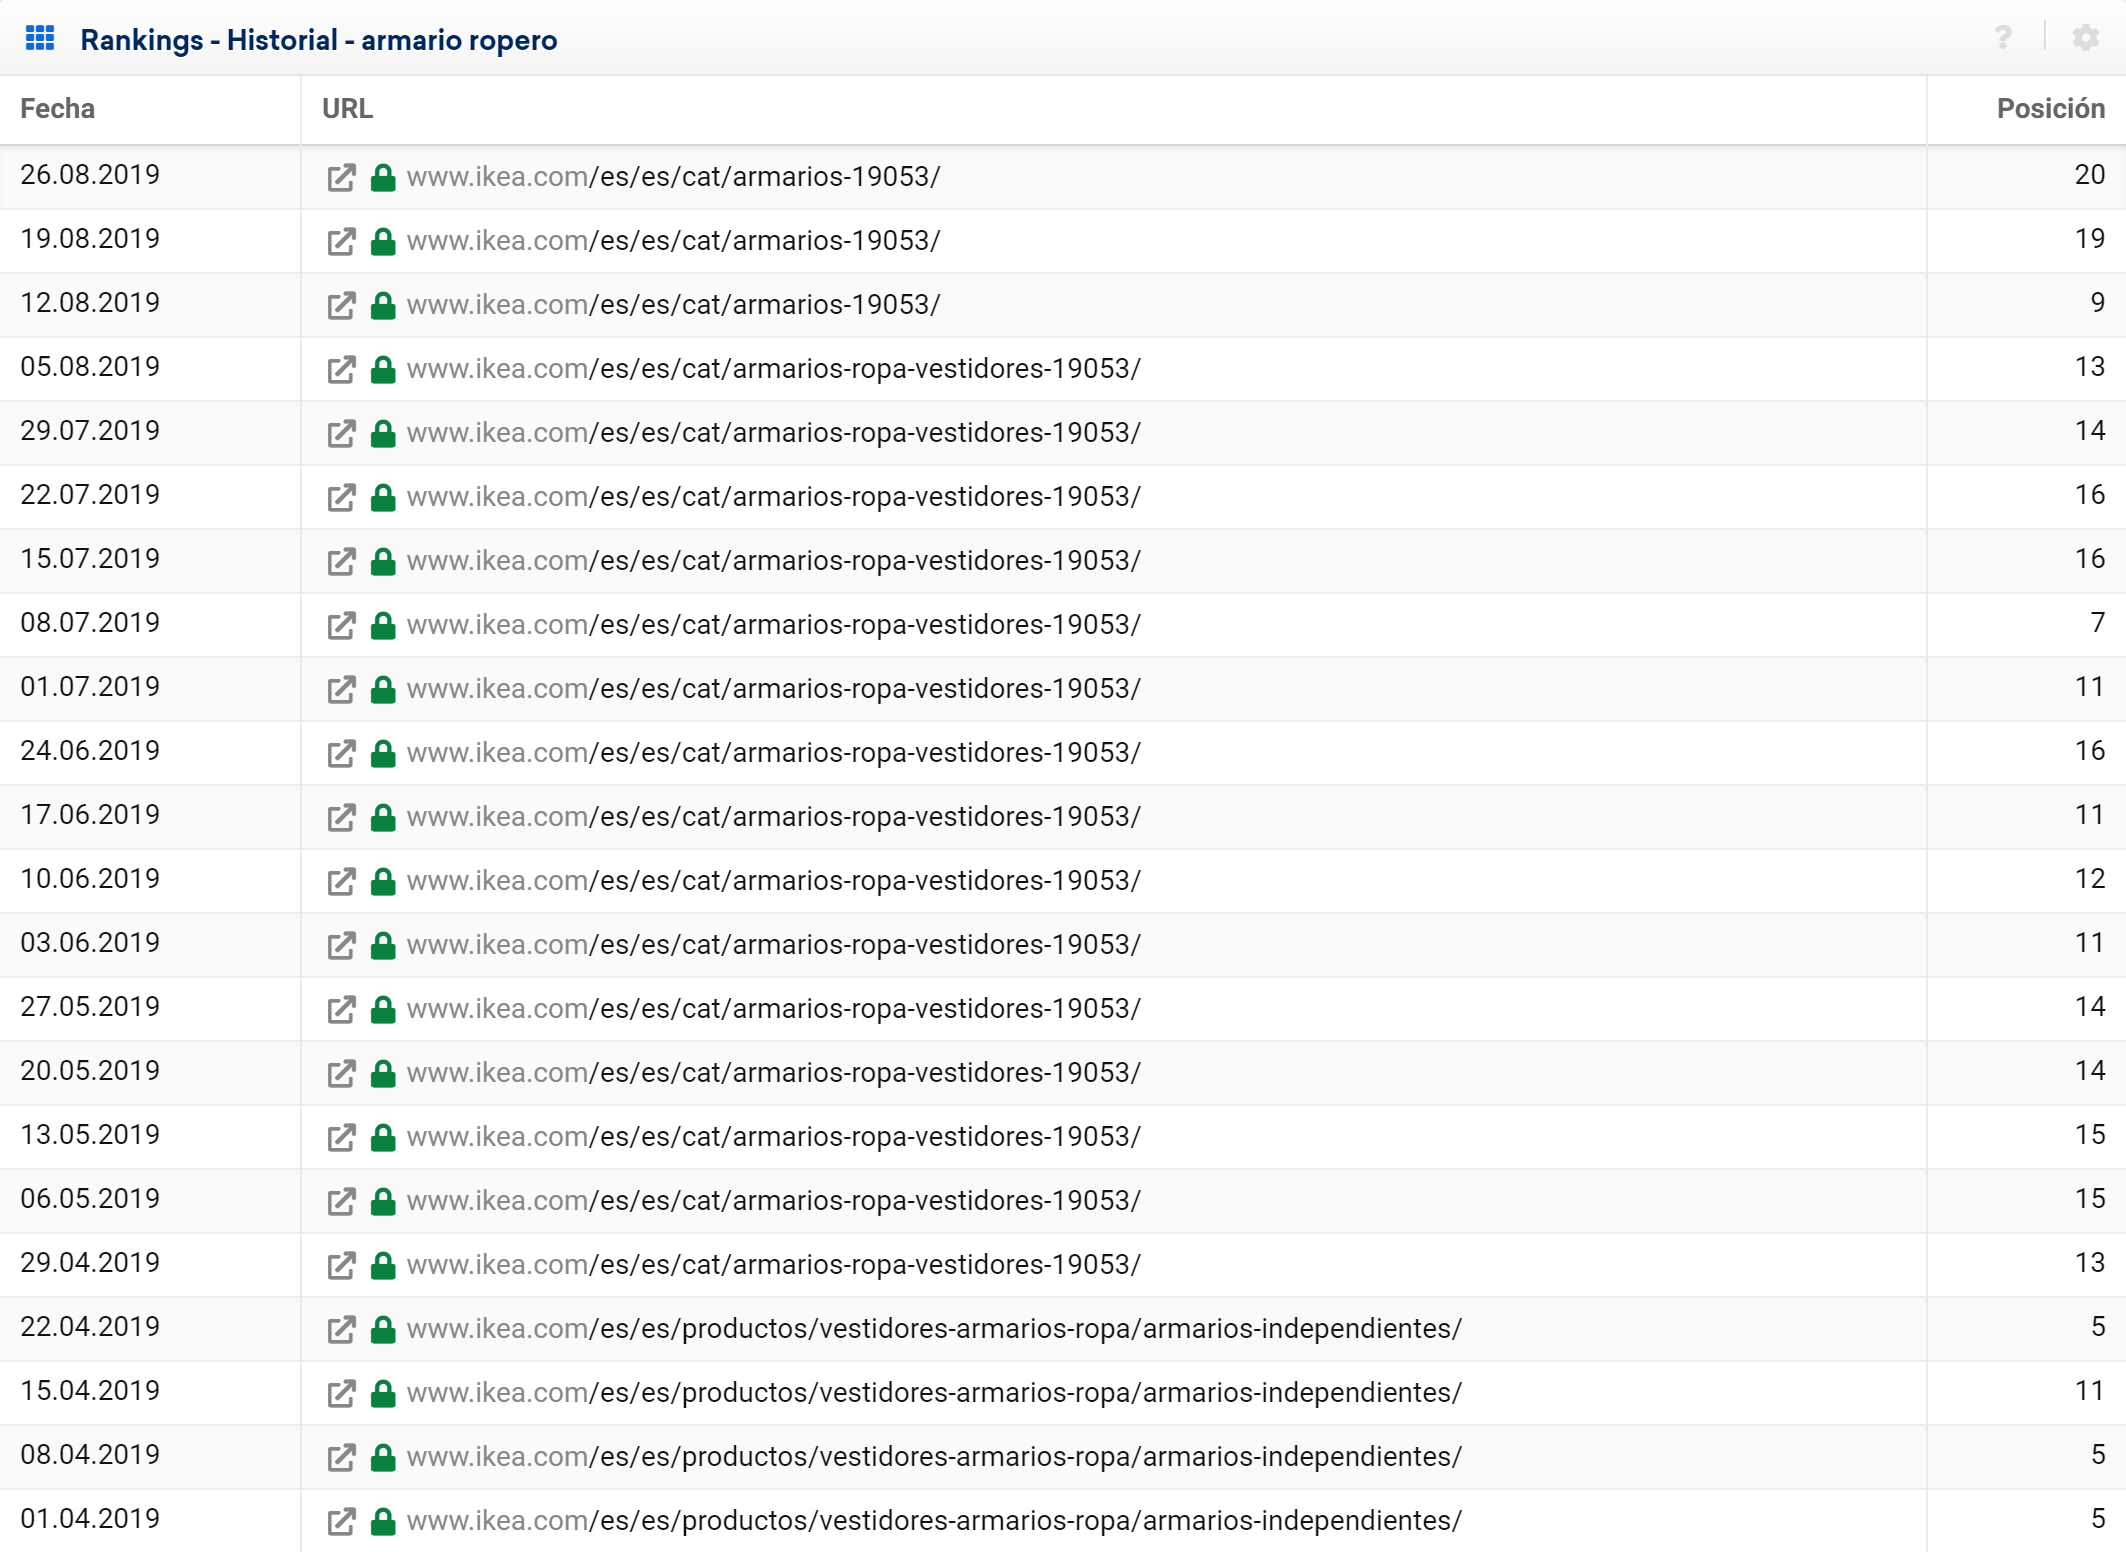Click the URL column header
This screenshot has width=2126, height=1552.
[347, 109]
